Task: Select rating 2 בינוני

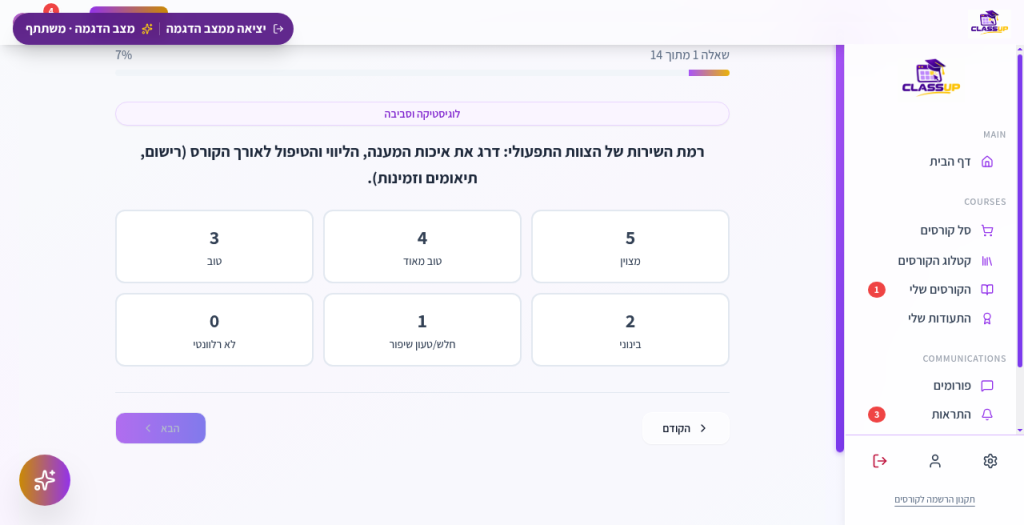Action: click(x=630, y=330)
